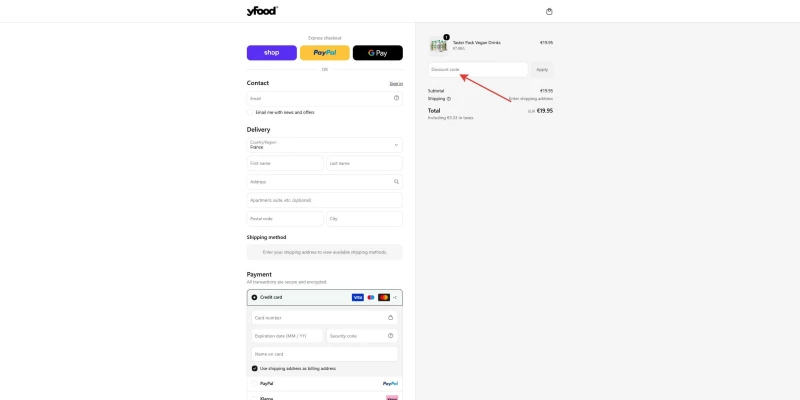This screenshot has width=800, height=400.
Task: Select the PayPal payment radio option
Action: pos(255,383)
